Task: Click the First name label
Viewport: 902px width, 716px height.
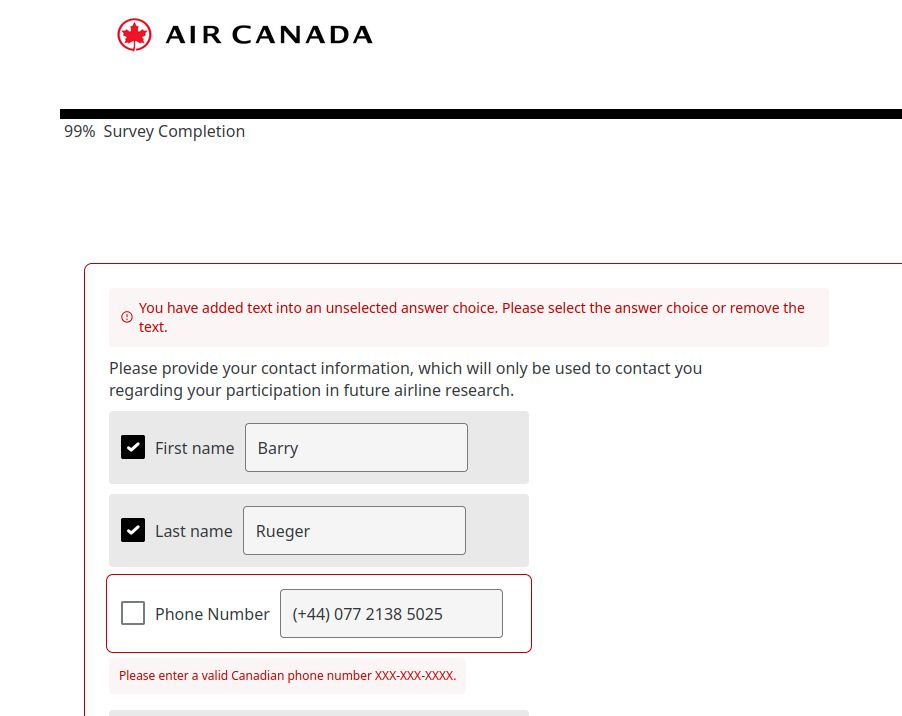Action: (194, 448)
